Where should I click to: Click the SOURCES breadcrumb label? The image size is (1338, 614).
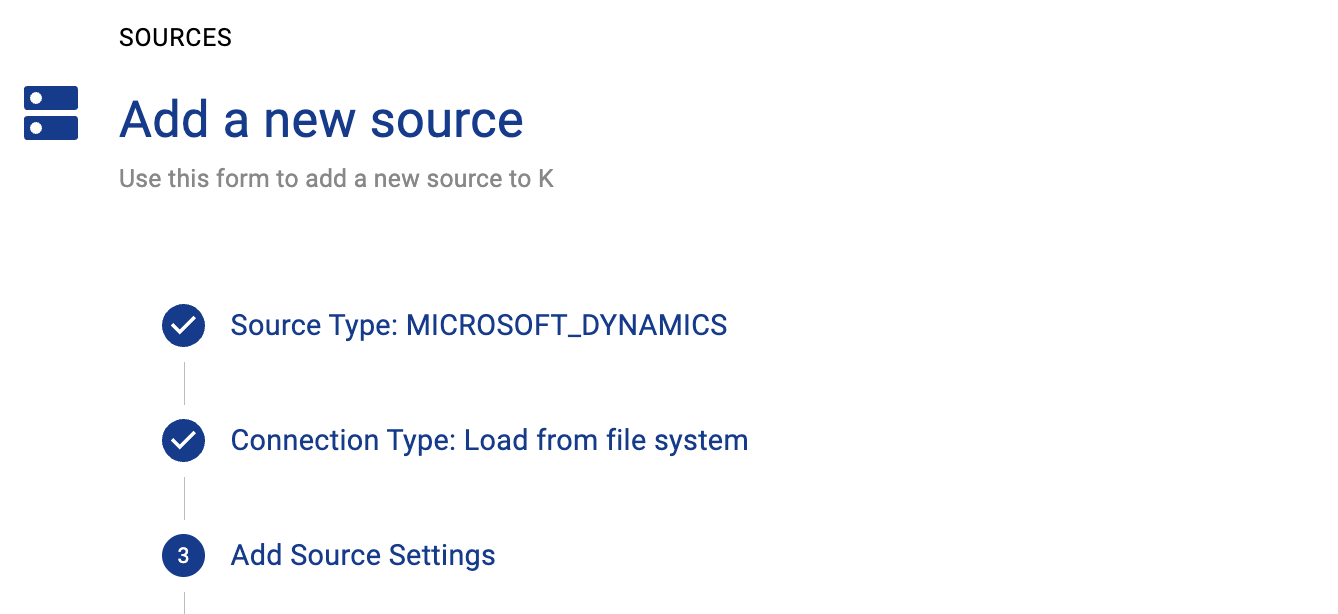coord(175,38)
